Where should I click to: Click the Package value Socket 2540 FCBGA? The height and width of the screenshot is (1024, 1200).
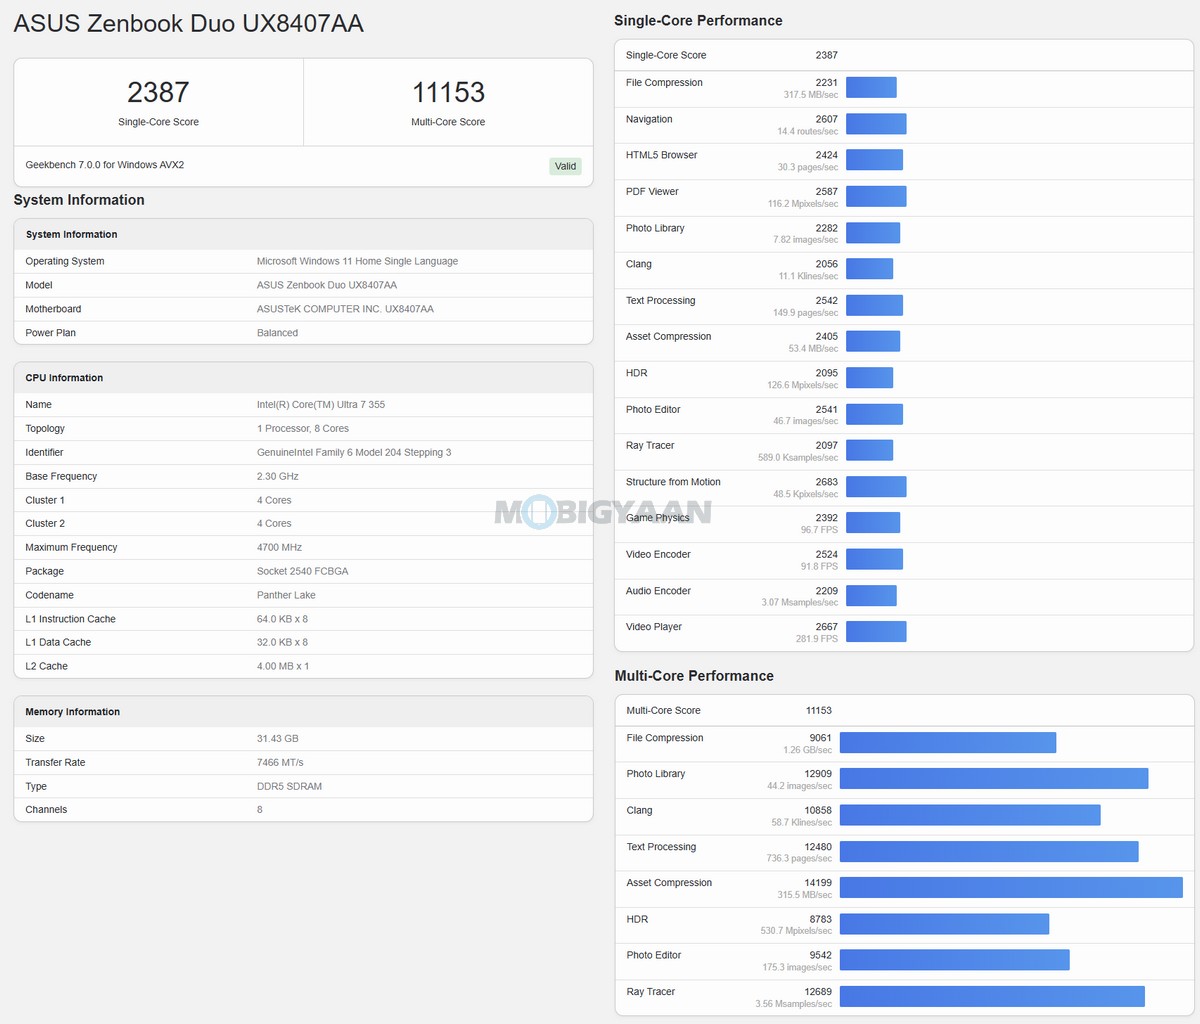(x=302, y=571)
